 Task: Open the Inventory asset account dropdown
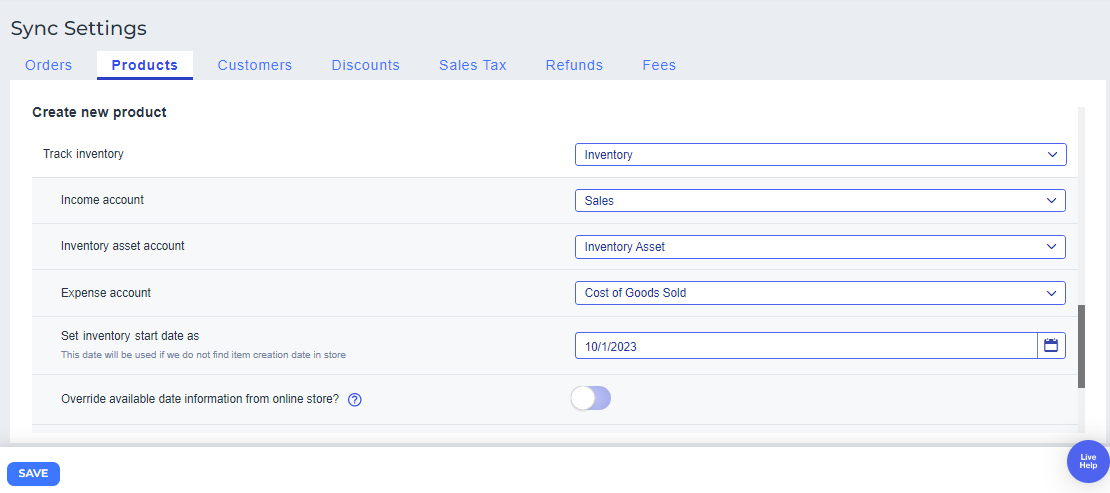pyautogui.click(x=820, y=247)
